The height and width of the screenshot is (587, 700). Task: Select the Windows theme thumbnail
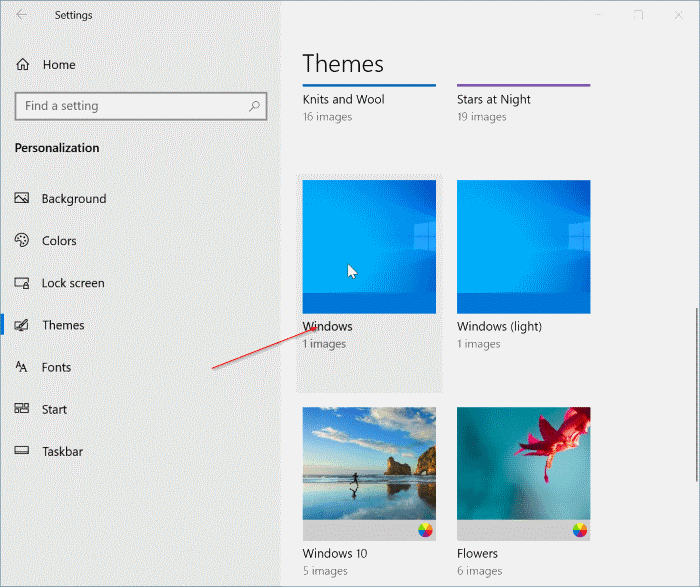[x=369, y=247]
